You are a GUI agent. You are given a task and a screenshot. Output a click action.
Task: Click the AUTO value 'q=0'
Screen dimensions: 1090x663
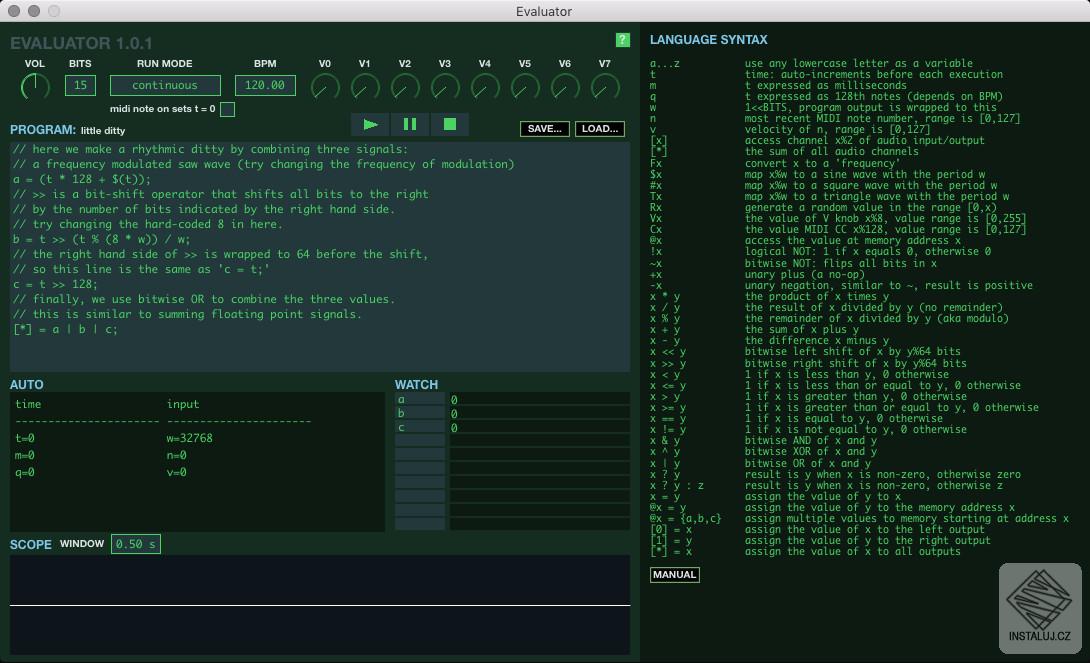coord(25,473)
